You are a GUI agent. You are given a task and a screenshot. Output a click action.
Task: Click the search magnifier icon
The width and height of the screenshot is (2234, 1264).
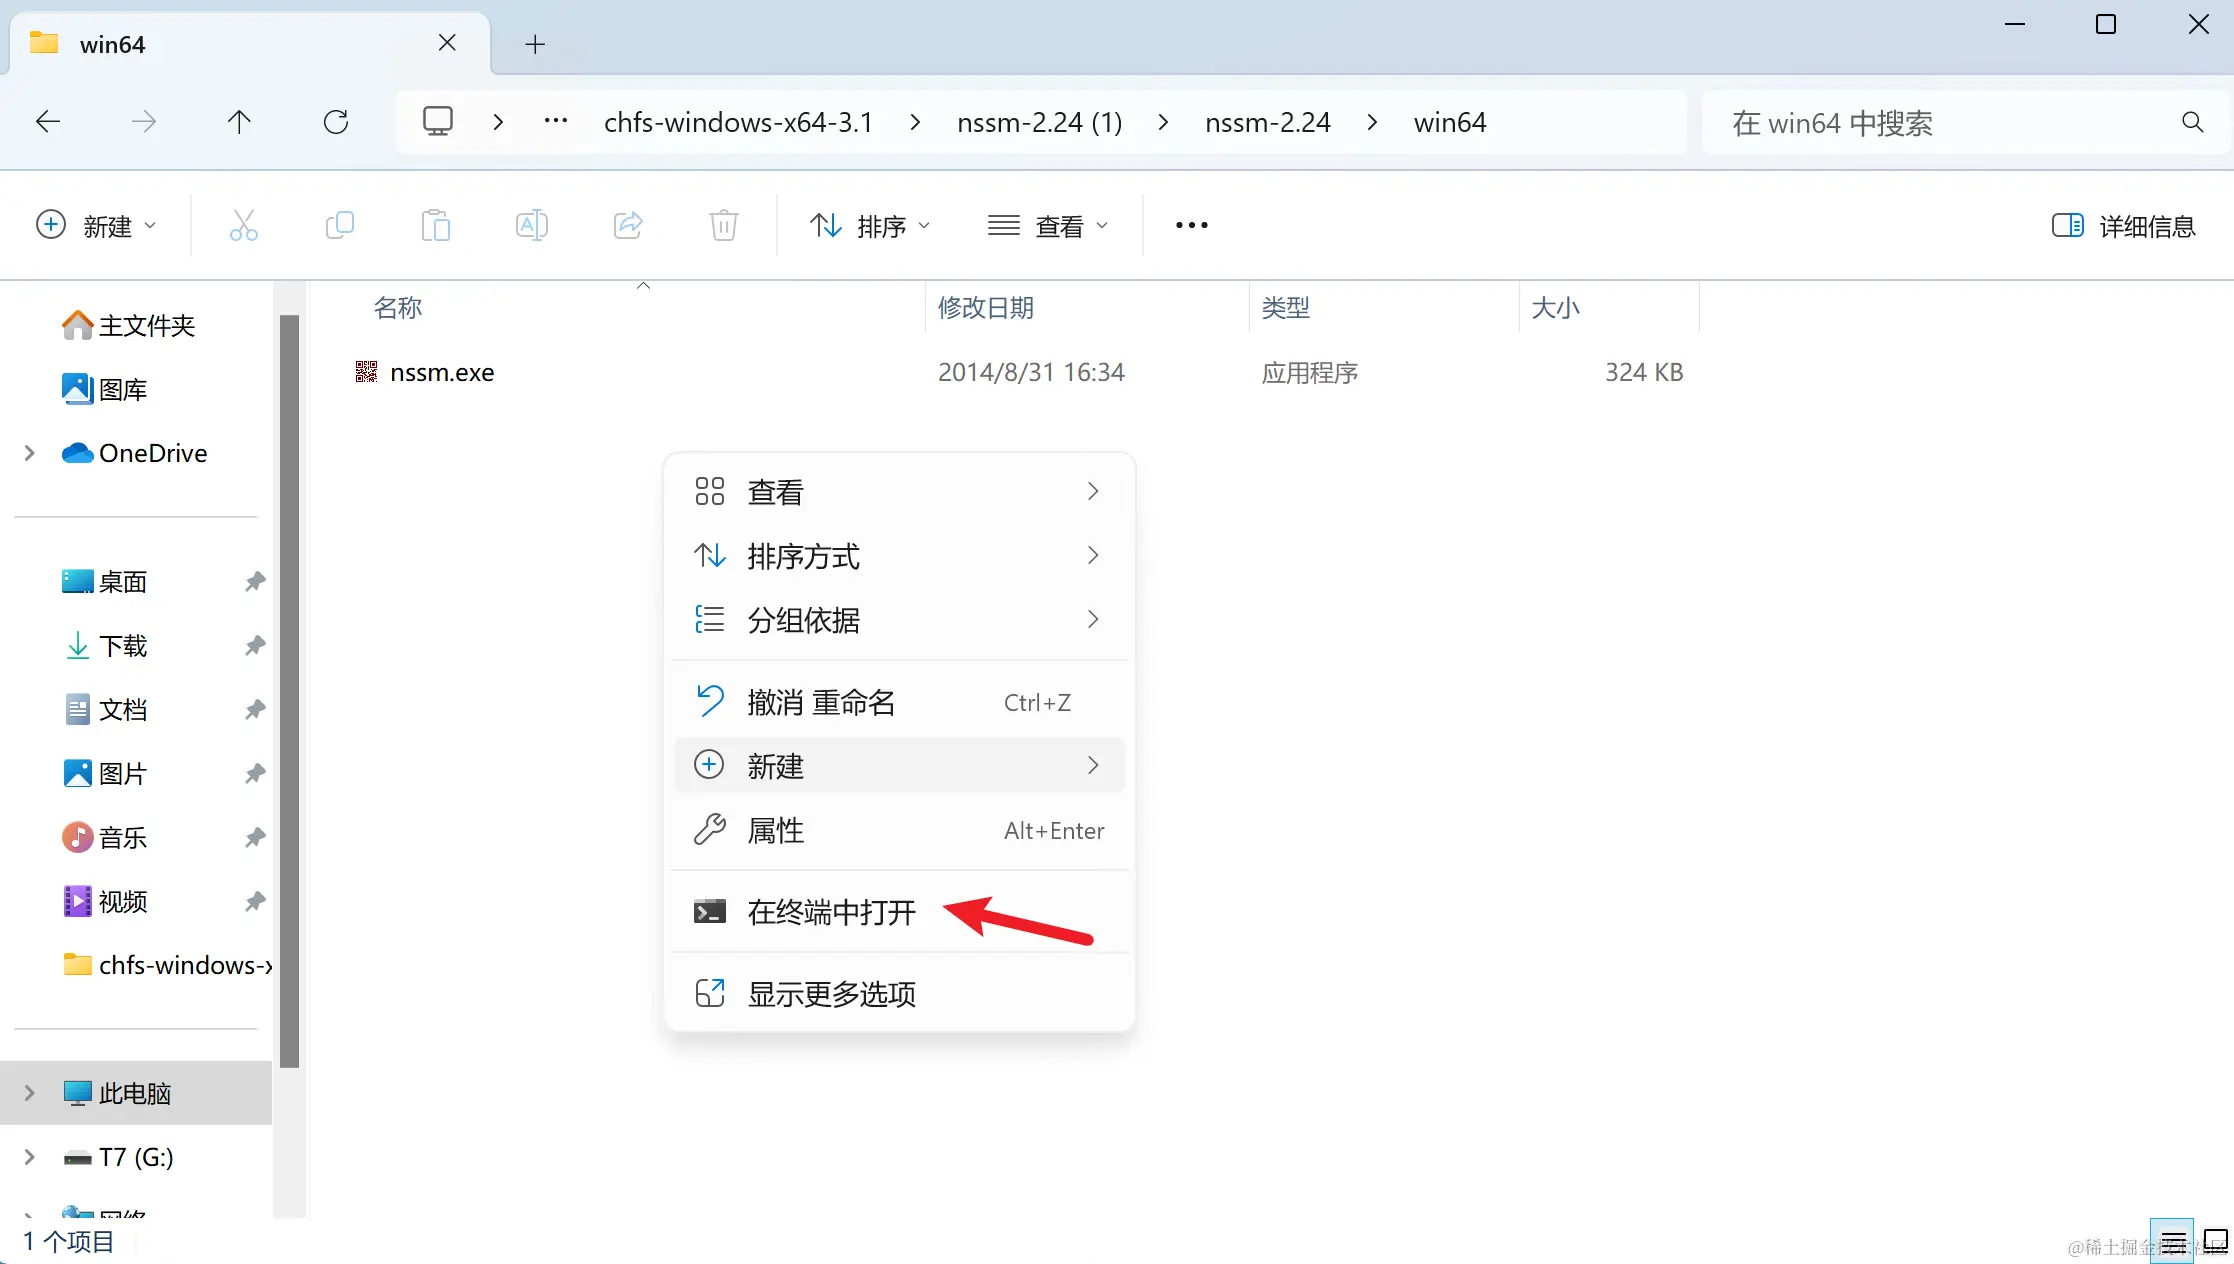2192,122
